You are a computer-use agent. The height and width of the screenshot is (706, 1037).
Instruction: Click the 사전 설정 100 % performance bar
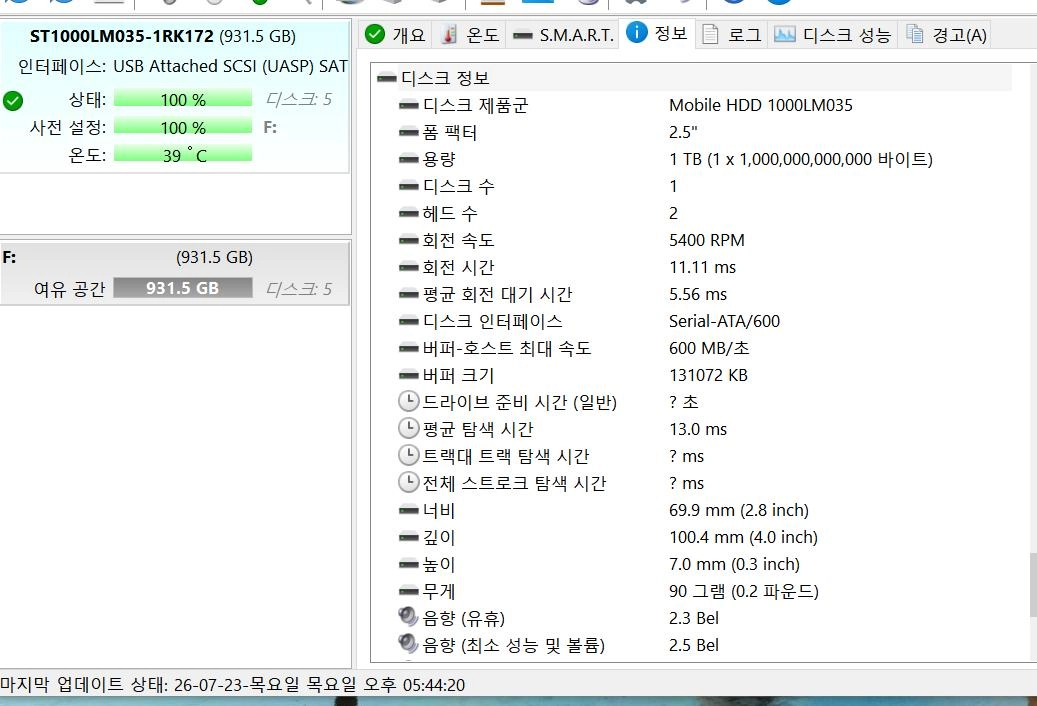[183, 127]
